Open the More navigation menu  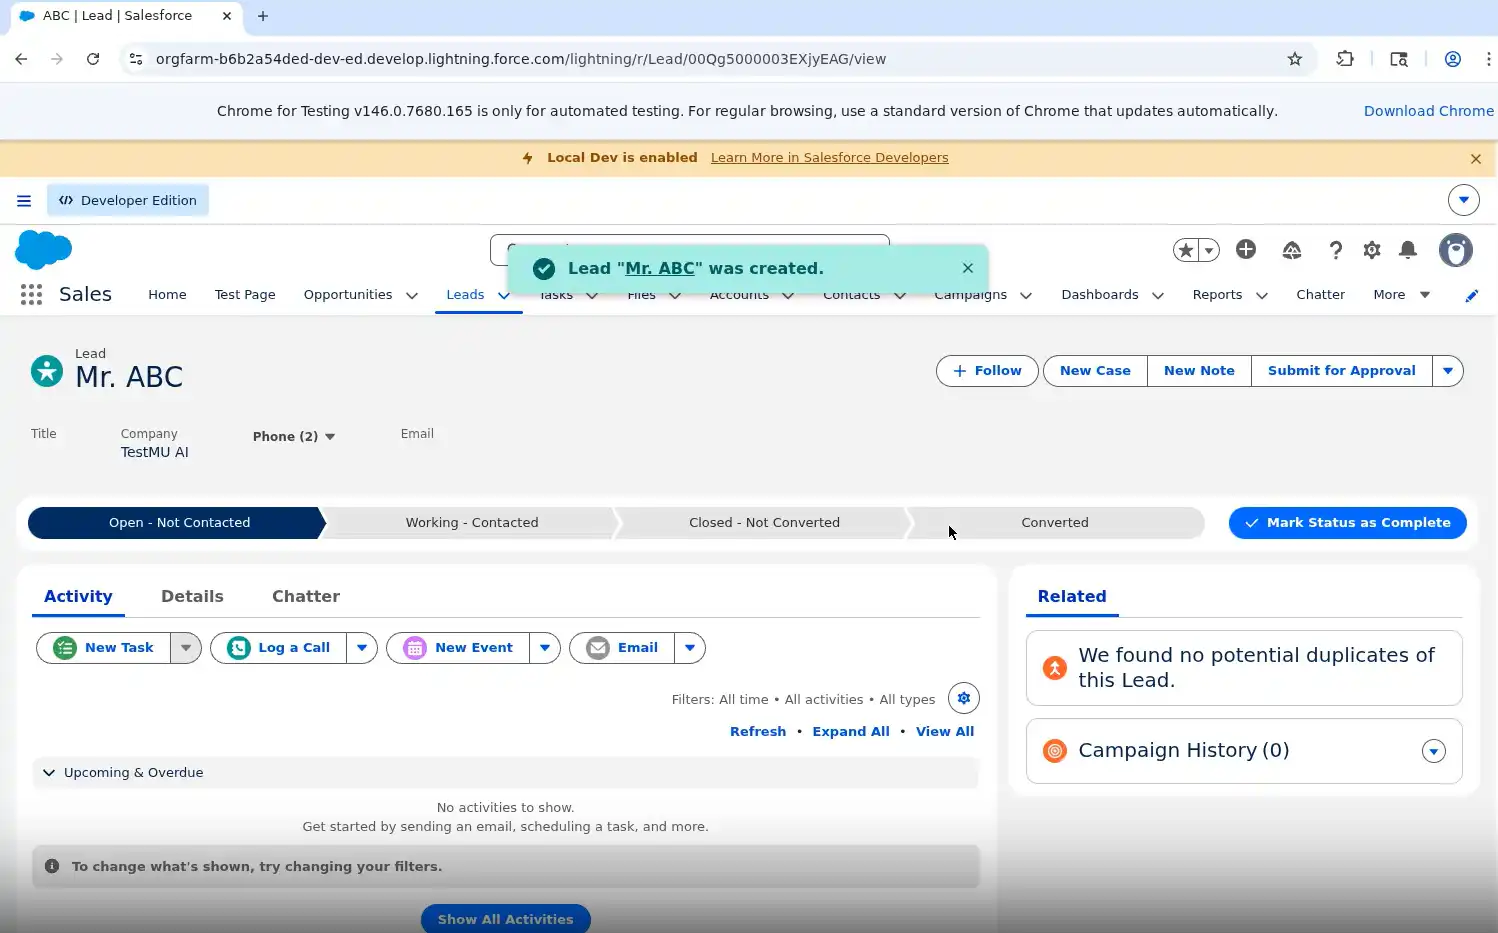coord(1402,295)
